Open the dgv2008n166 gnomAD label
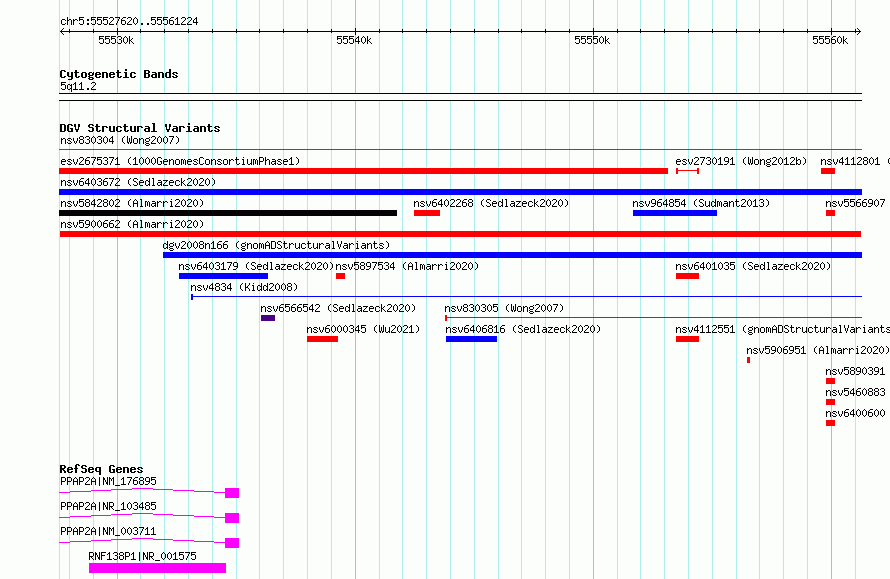Screen dimensions: 890x579 coord(276,245)
